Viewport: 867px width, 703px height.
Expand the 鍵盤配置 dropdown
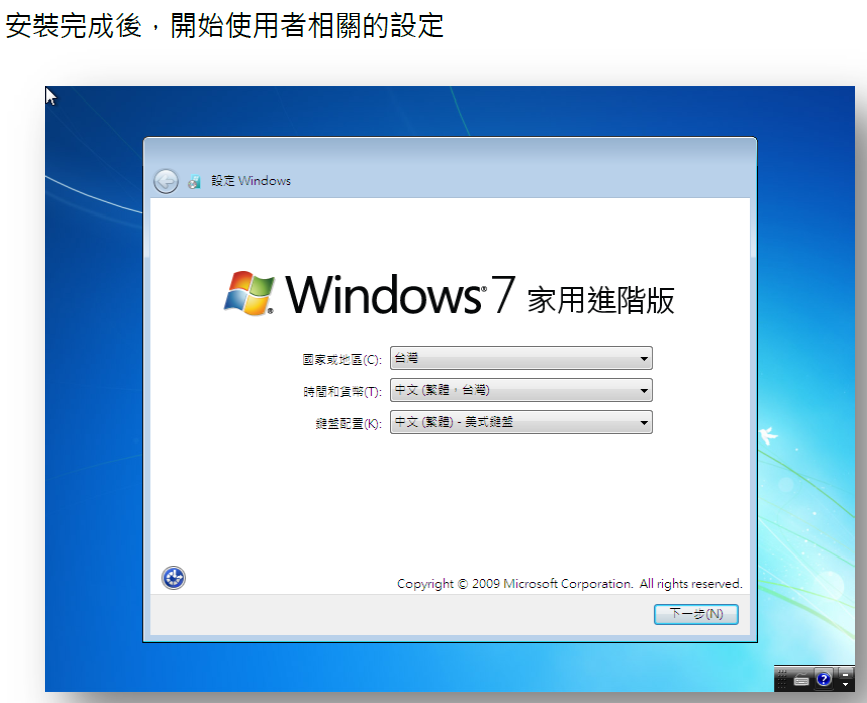pyautogui.click(x=521, y=422)
